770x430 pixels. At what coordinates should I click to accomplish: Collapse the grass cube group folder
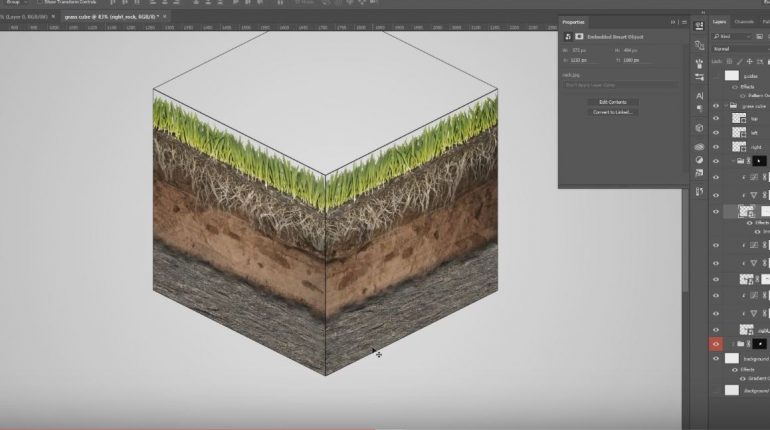tap(726, 104)
